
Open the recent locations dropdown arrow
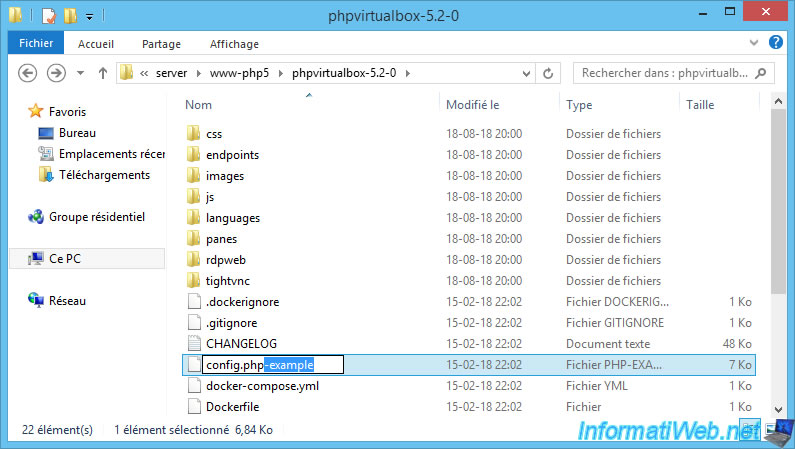click(x=80, y=73)
